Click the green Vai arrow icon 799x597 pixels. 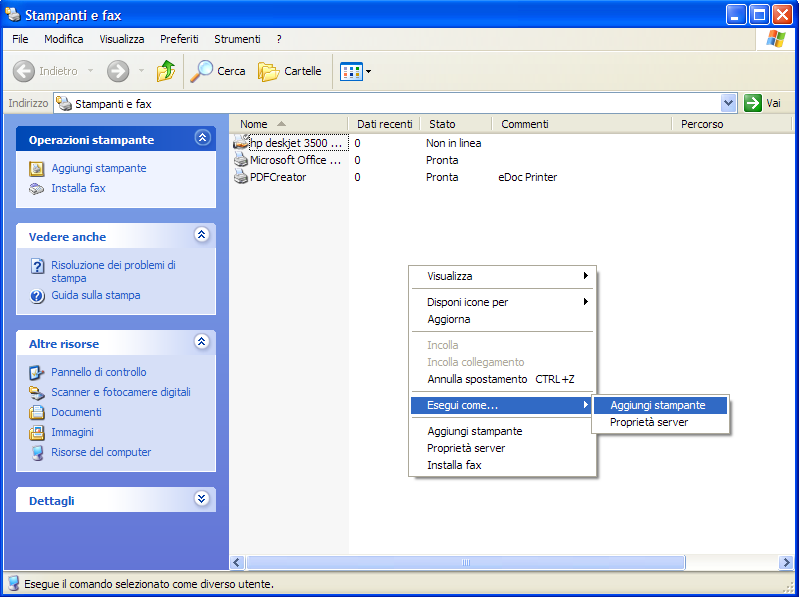click(x=753, y=103)
